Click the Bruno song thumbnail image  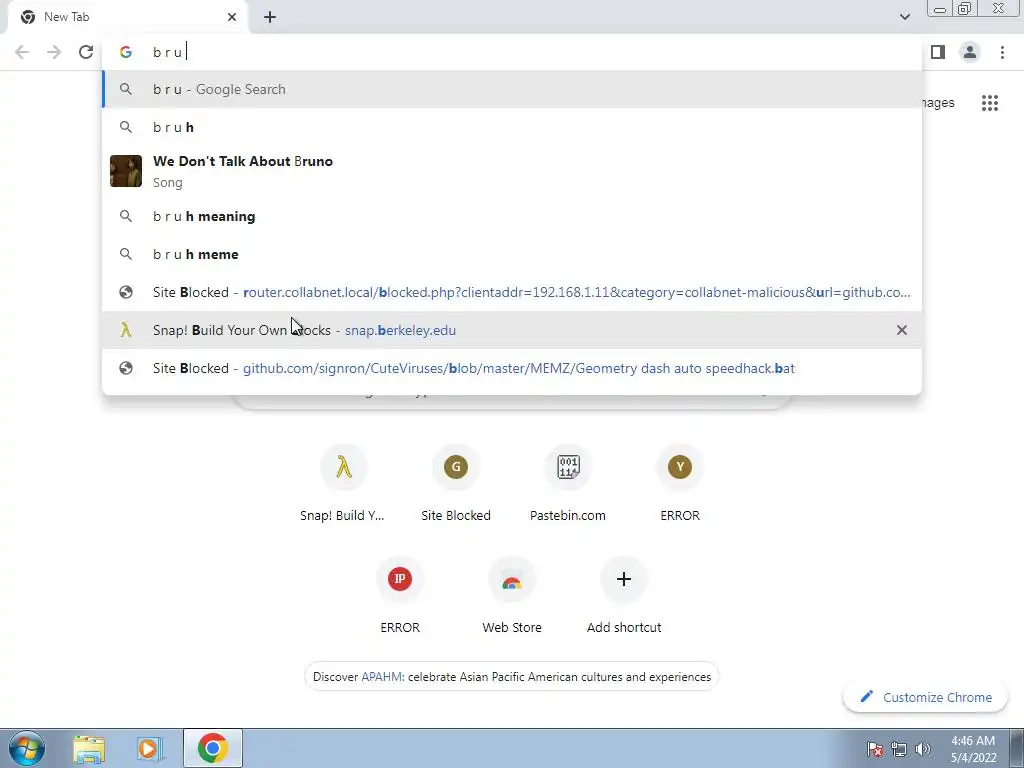click(126, 171)
